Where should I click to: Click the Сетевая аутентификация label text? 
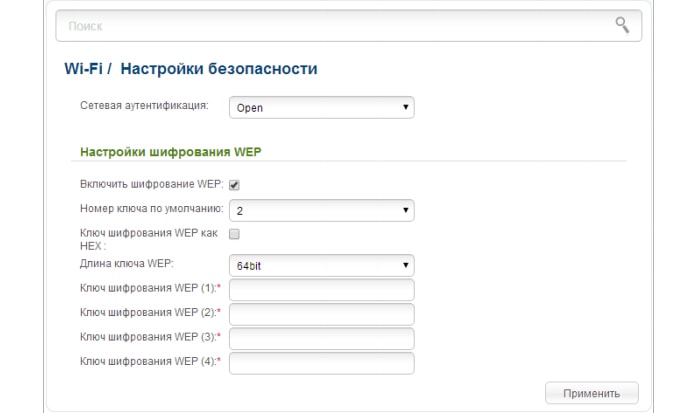[144, 106]
